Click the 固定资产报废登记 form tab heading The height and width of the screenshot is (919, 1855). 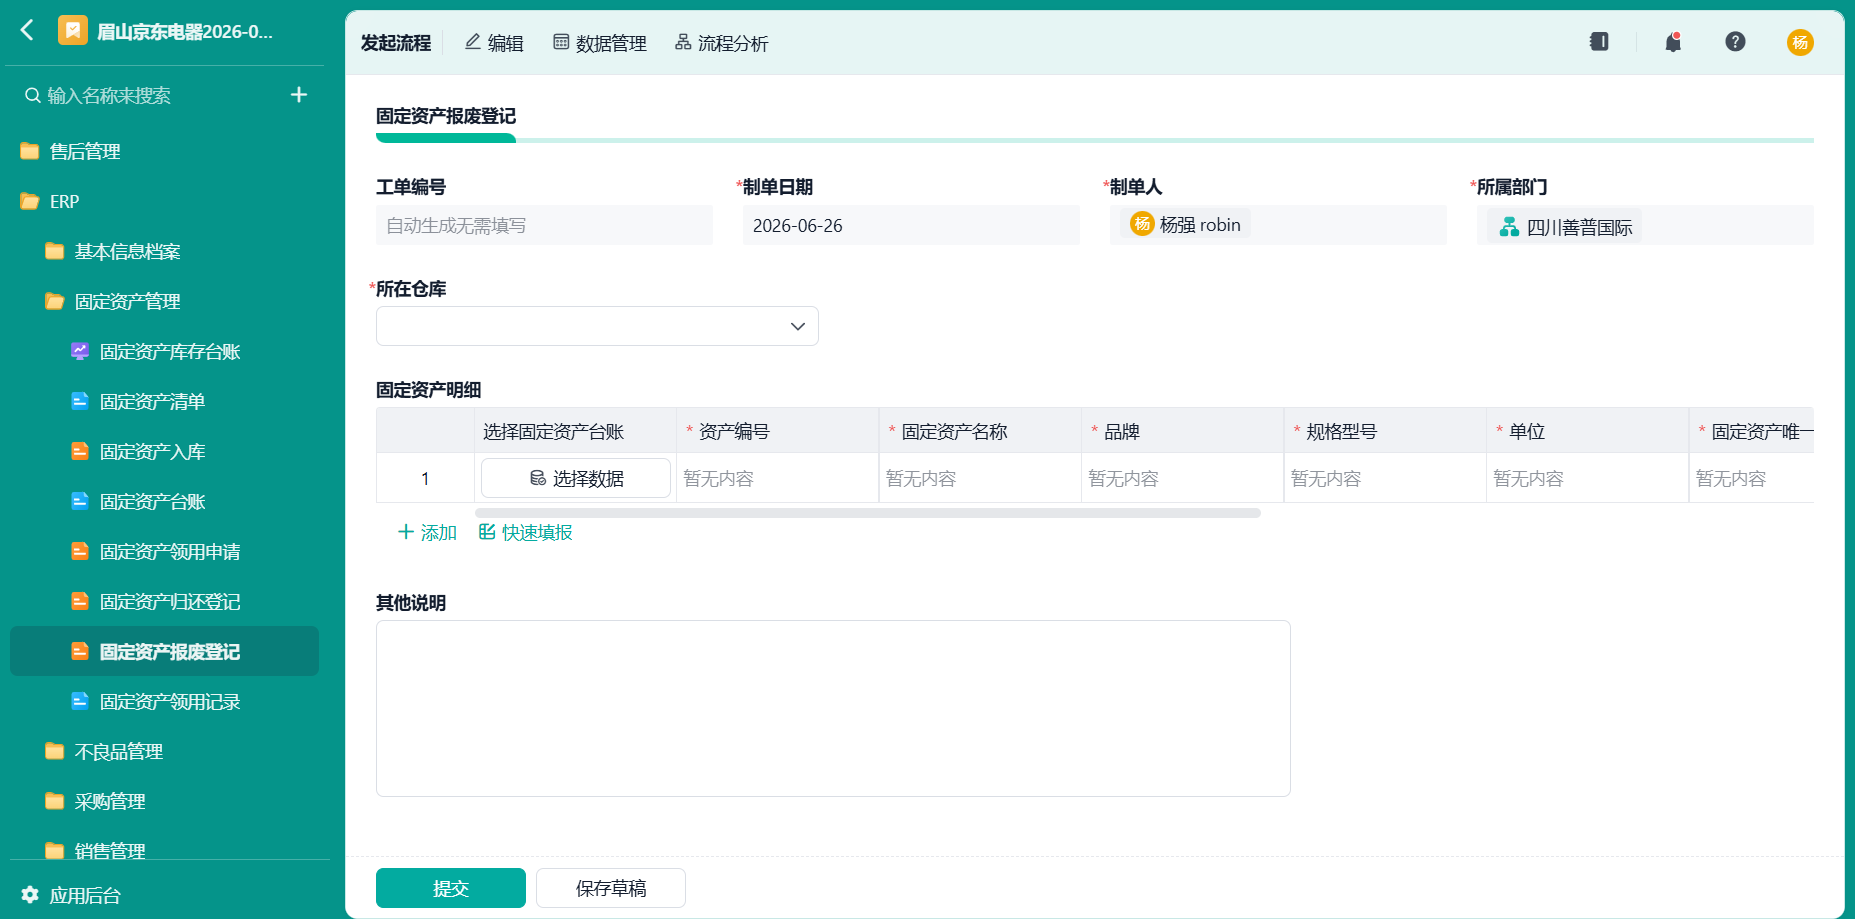[x=446, y=116]
